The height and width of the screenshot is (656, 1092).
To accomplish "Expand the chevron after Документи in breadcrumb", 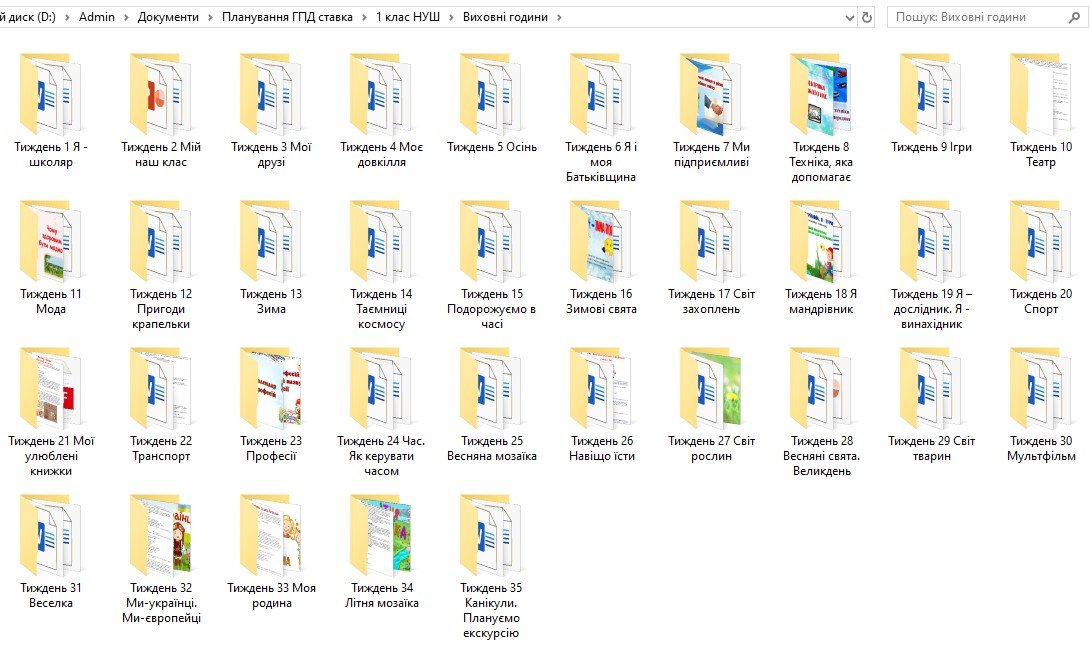I will click(x=211, y=17).
